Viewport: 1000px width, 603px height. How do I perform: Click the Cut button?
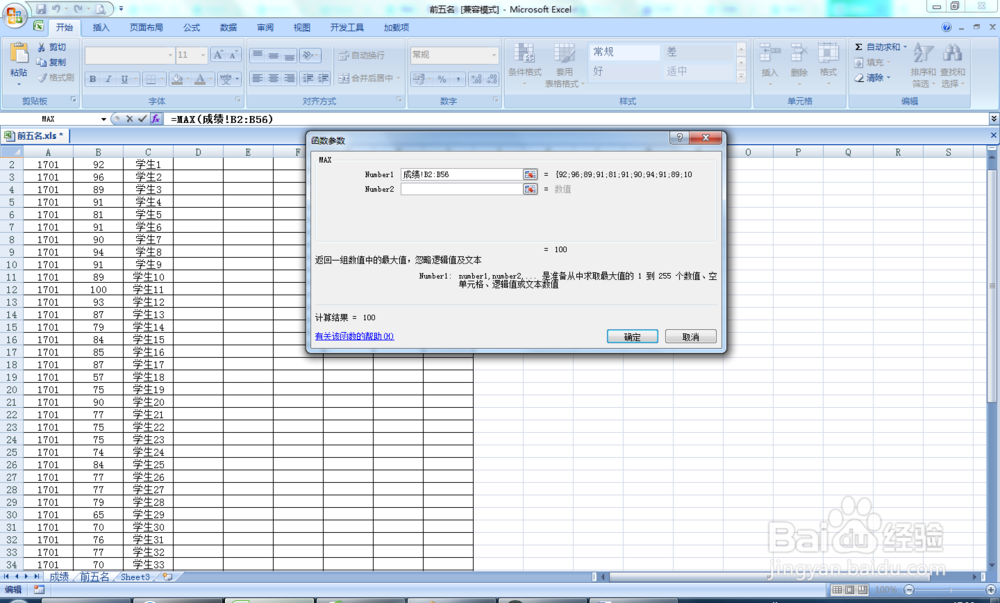coord(52,47)
